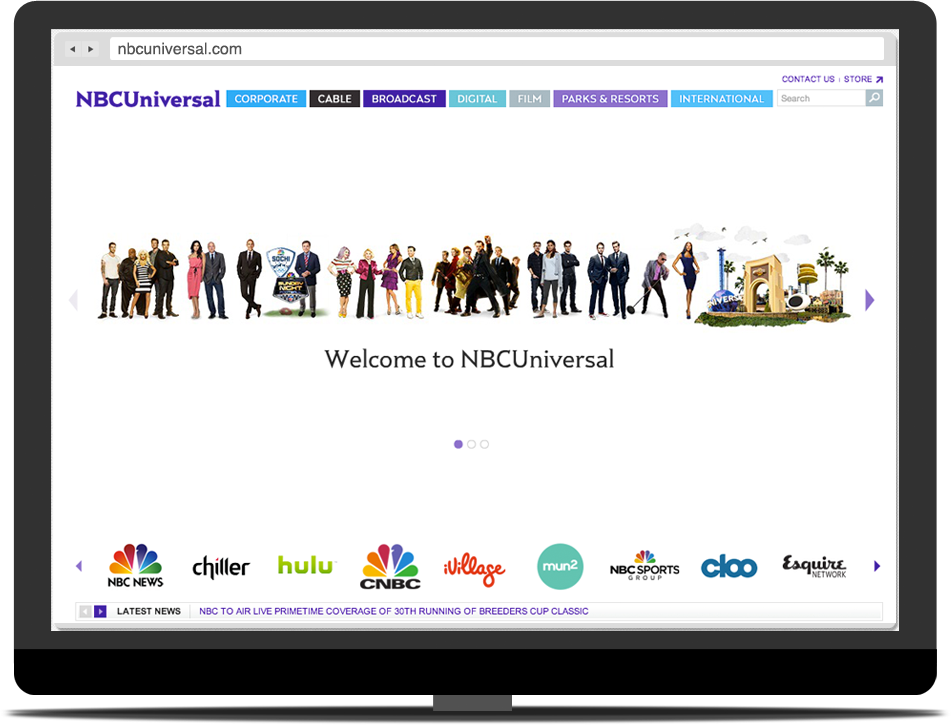Screen dimensions: 951x725
Task: Select the third carousel dot
Action: (x=484, y=444)
